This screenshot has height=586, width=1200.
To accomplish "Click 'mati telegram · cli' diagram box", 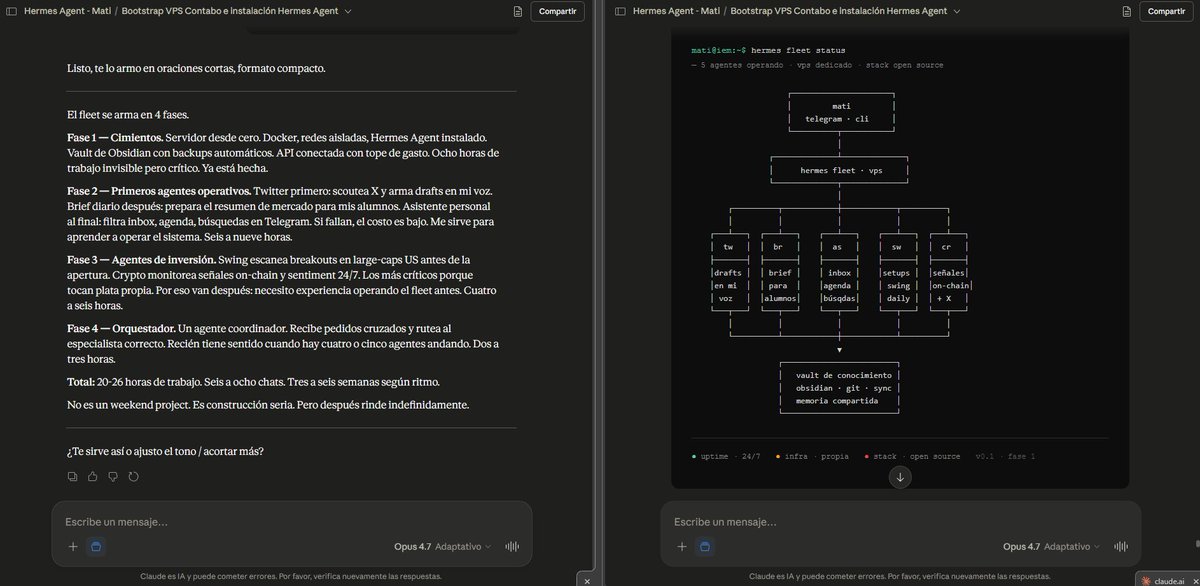I will (840, 112).
